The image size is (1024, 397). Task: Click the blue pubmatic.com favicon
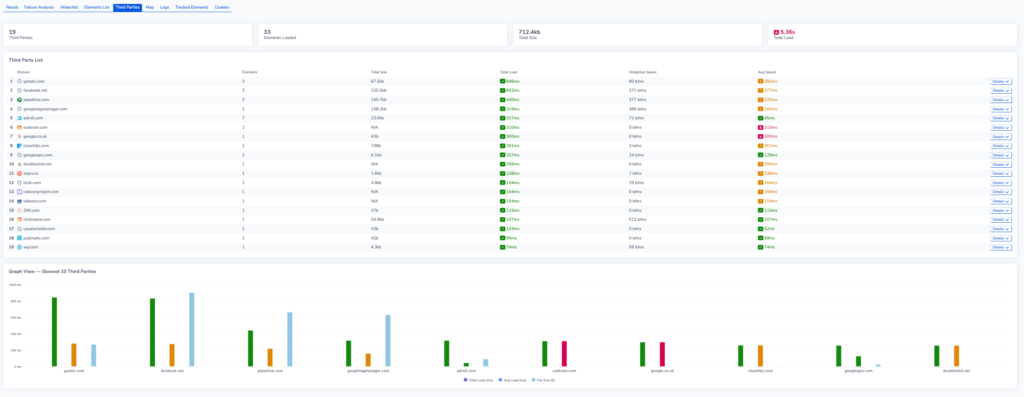click(20, 238)
